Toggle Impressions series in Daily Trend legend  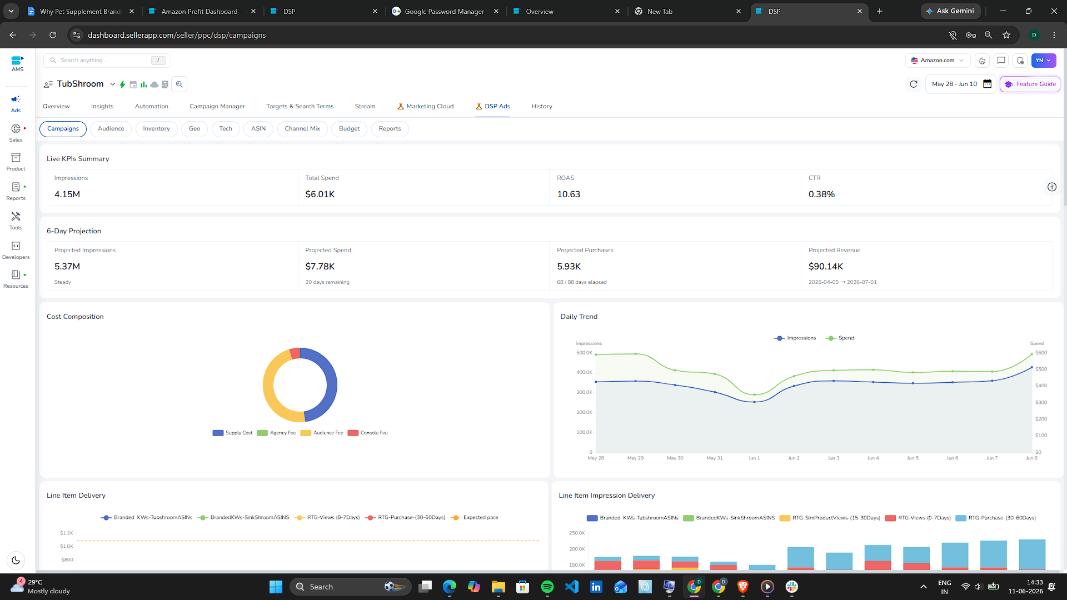(795, 338)
